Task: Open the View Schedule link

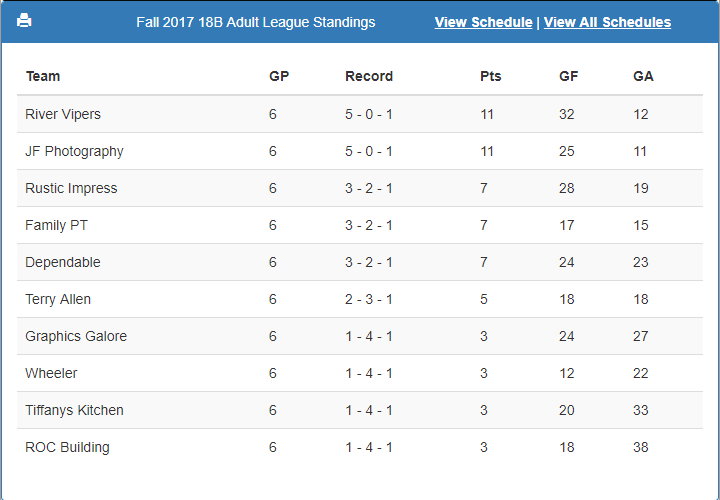Action: (484, 22)
